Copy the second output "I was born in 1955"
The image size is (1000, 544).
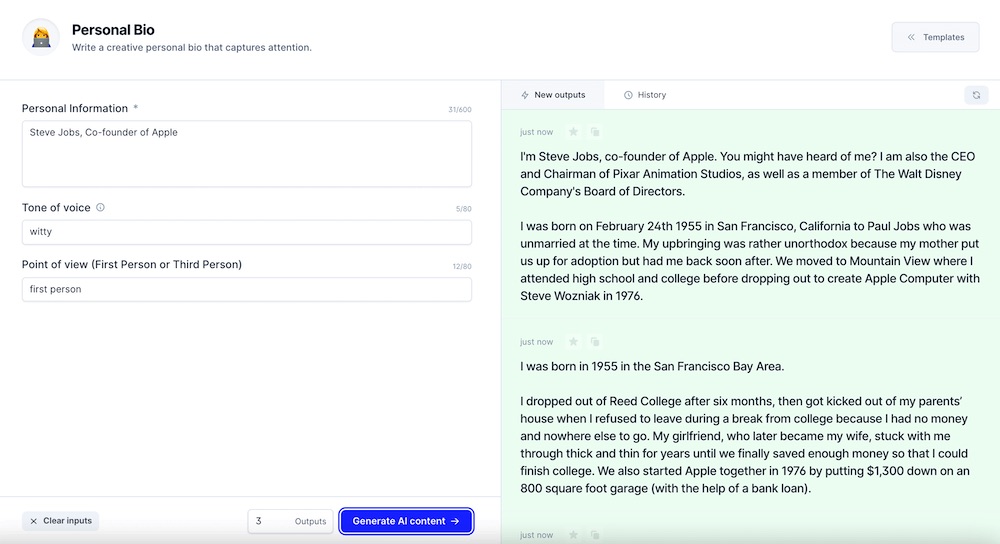coord(595,342)
